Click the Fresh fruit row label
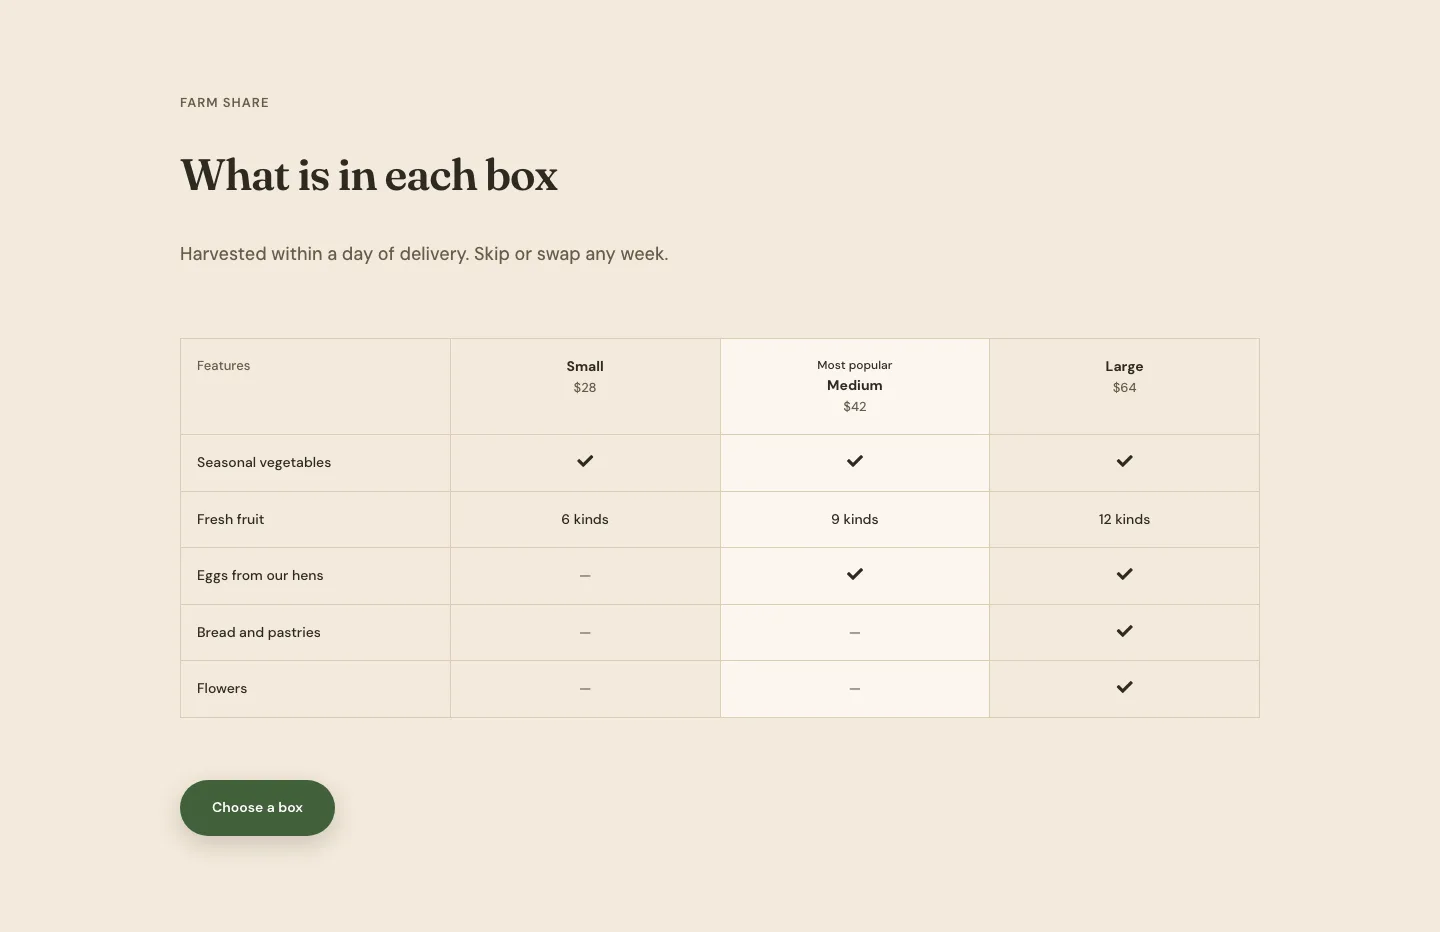 (231, 519)
